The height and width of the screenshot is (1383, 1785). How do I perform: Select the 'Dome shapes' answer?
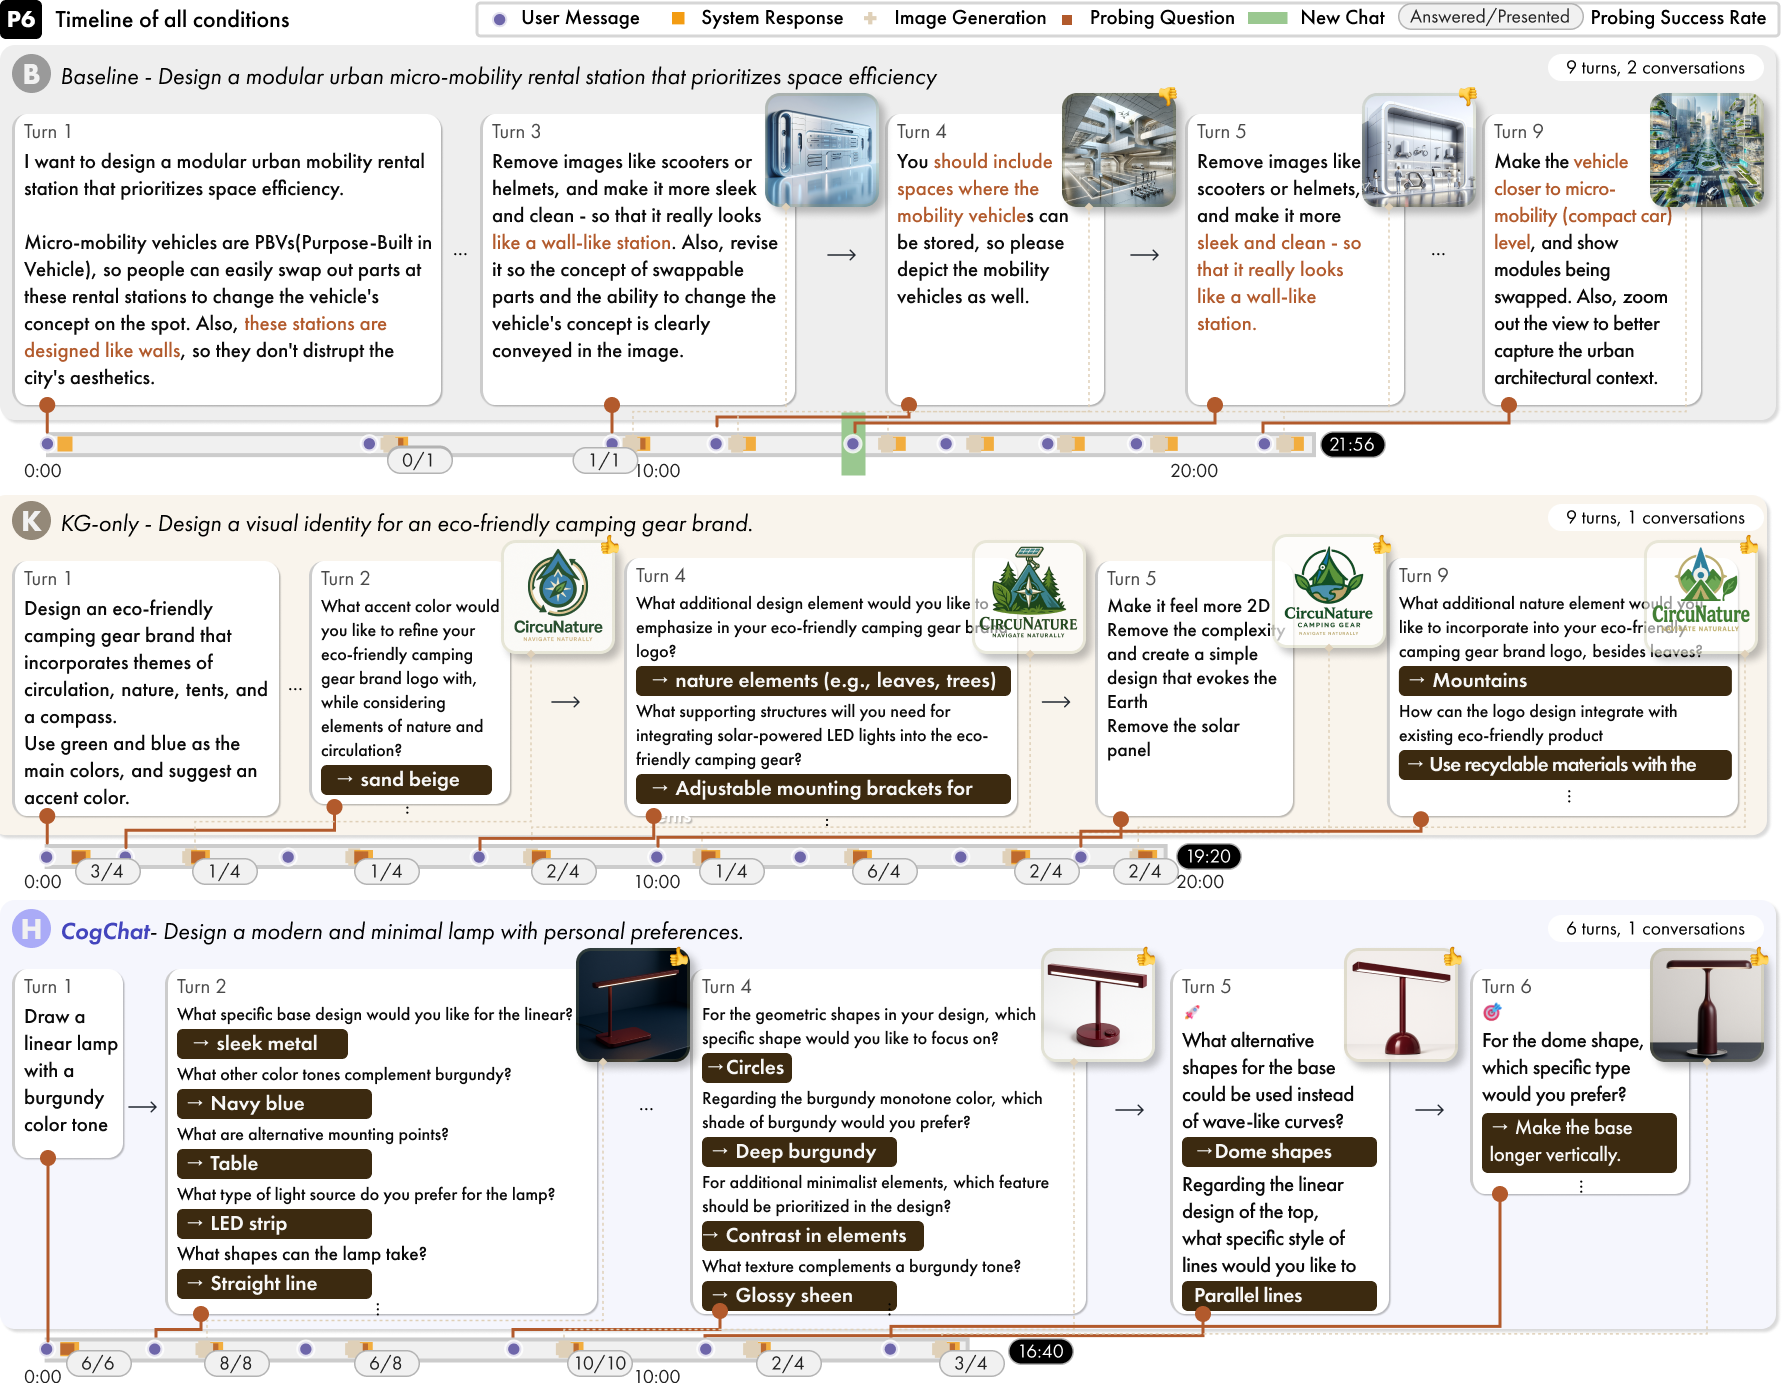pos(1279,1151)
